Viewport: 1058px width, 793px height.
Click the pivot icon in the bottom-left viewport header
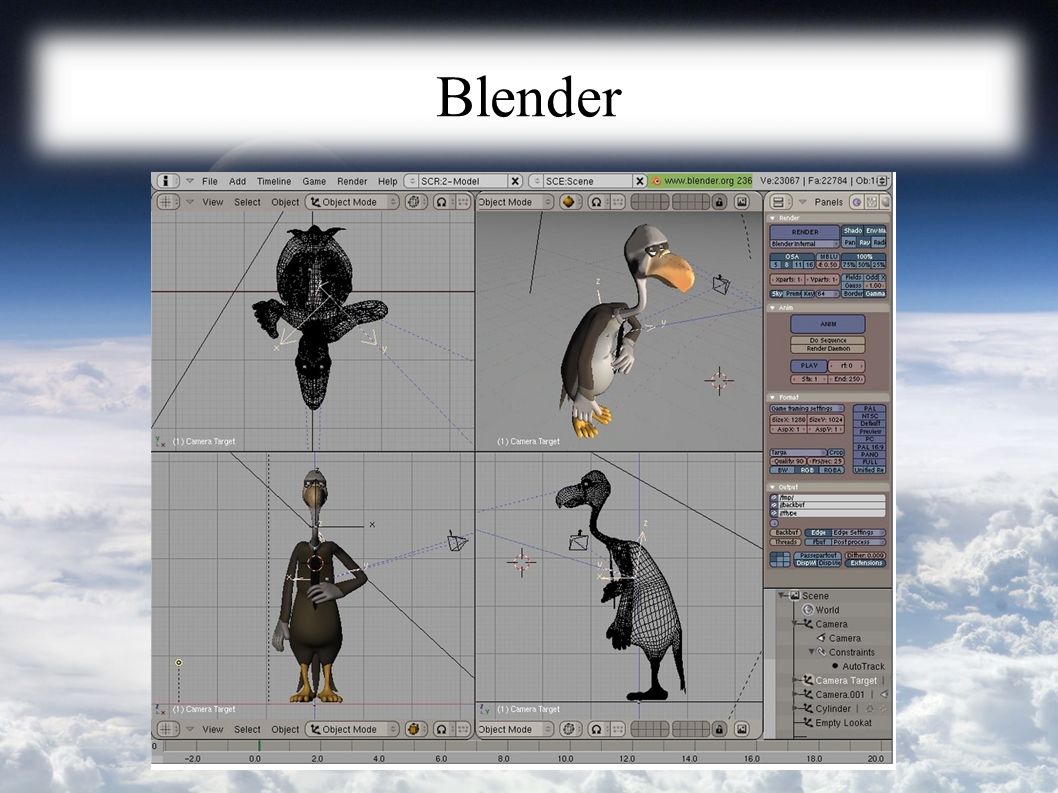441,729
